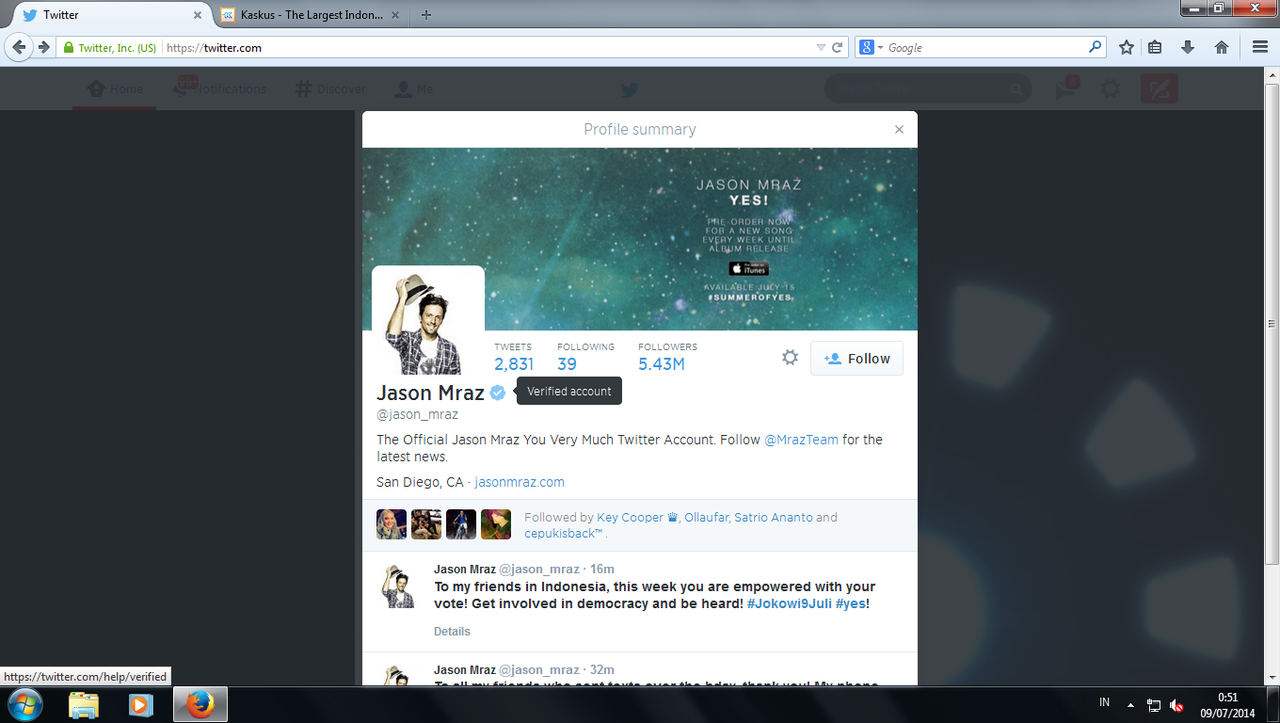Click the muted volume tray icon
The width and height of the screenshot is (1280, 723).
pos(1177,705)
